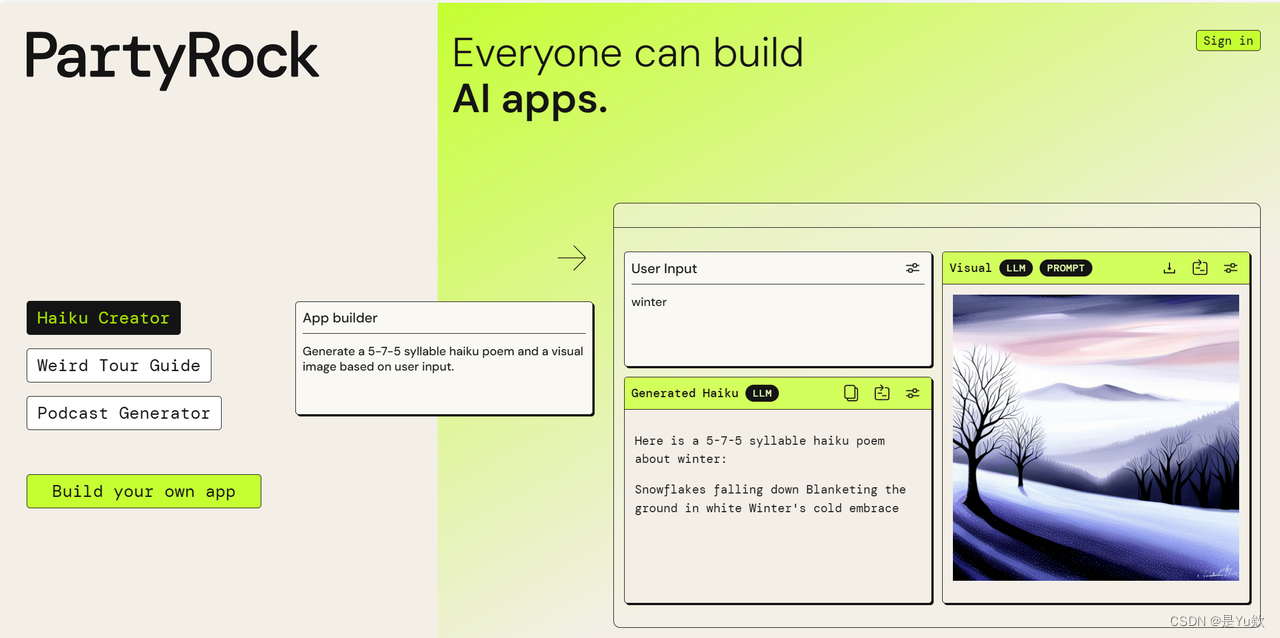Open the edit sliders icon in Visual widget
1280x638 pixels.
coord(1230,268)
